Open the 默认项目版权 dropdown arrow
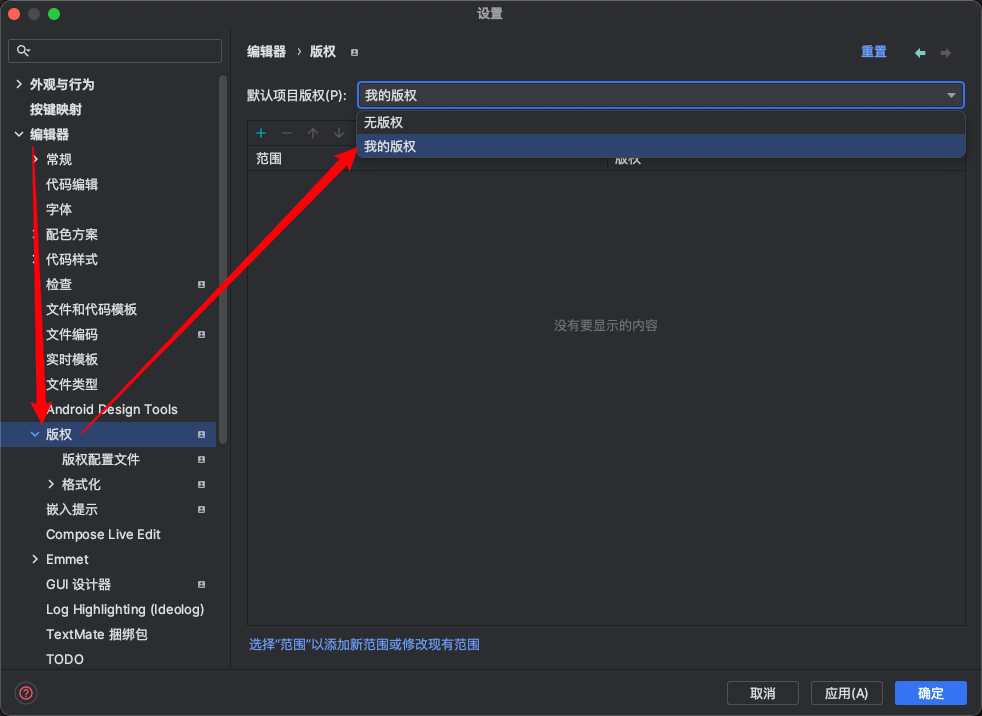Image resolution: width=982 pixels, height=716 pixels. point(951,96)
